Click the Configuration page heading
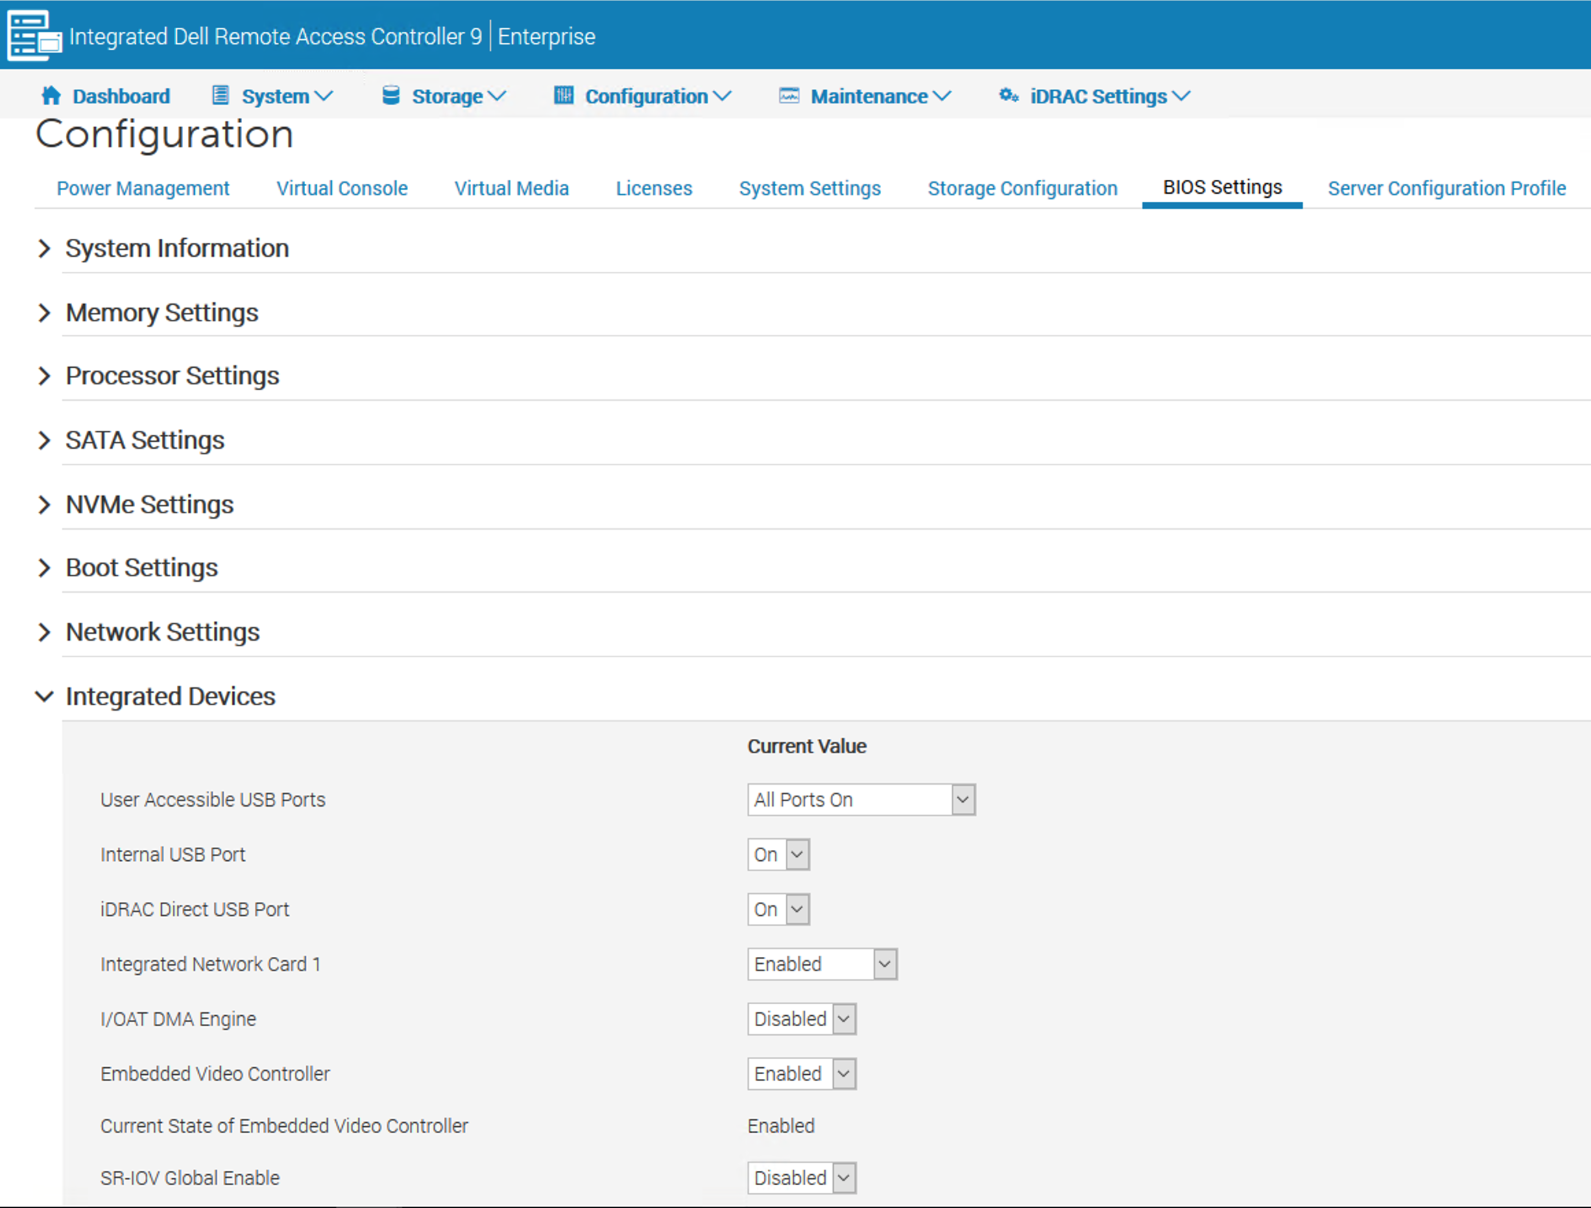The height and width of the screenshot is (1208, 1591). point(165,134)
